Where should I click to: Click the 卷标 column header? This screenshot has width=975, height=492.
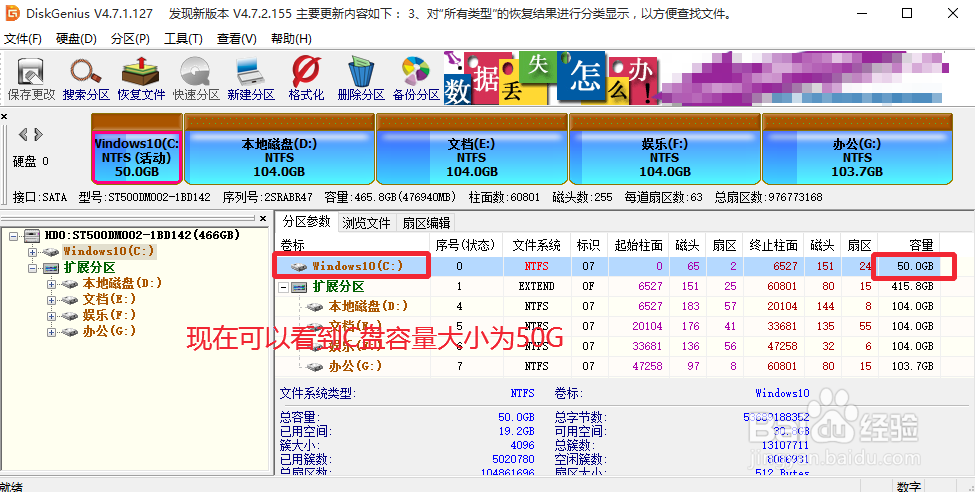click(x=353, y=245)
